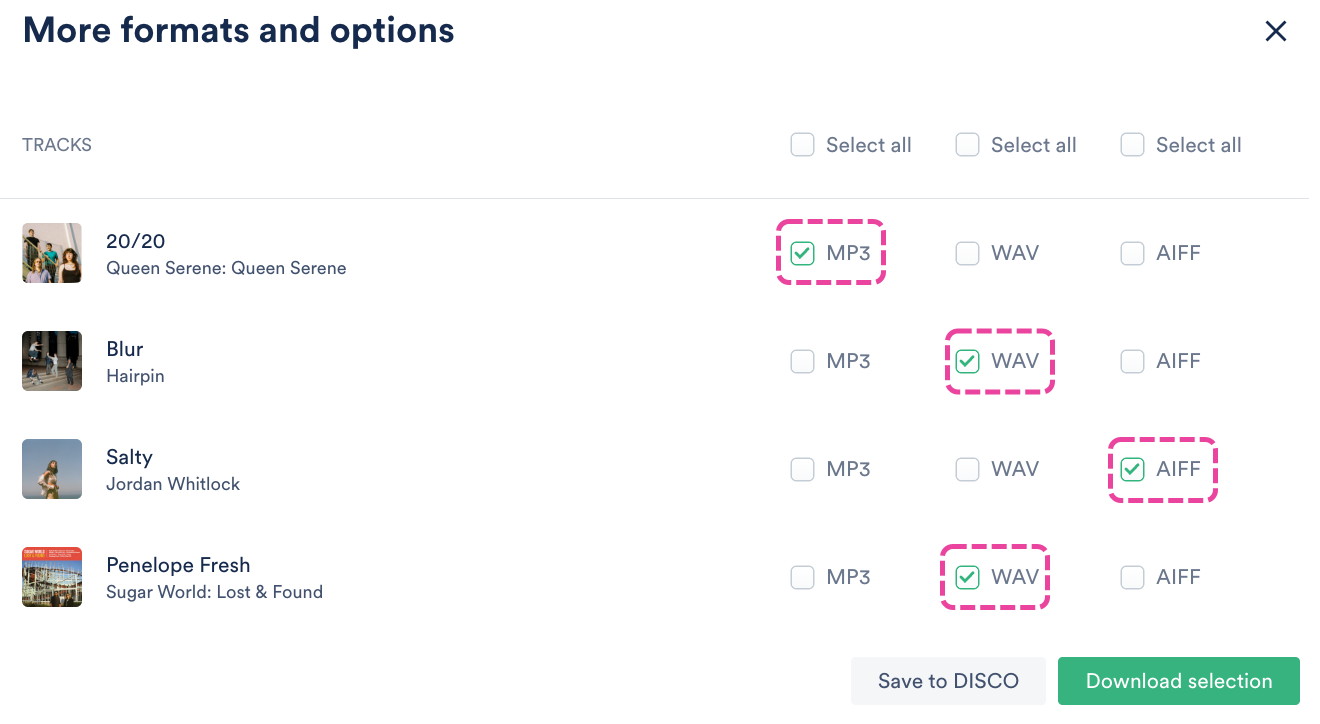The height and width of the screenshot is (724, 1320).
Task: Enable MP3 format for Salty
Action: (x=802, y=469)
